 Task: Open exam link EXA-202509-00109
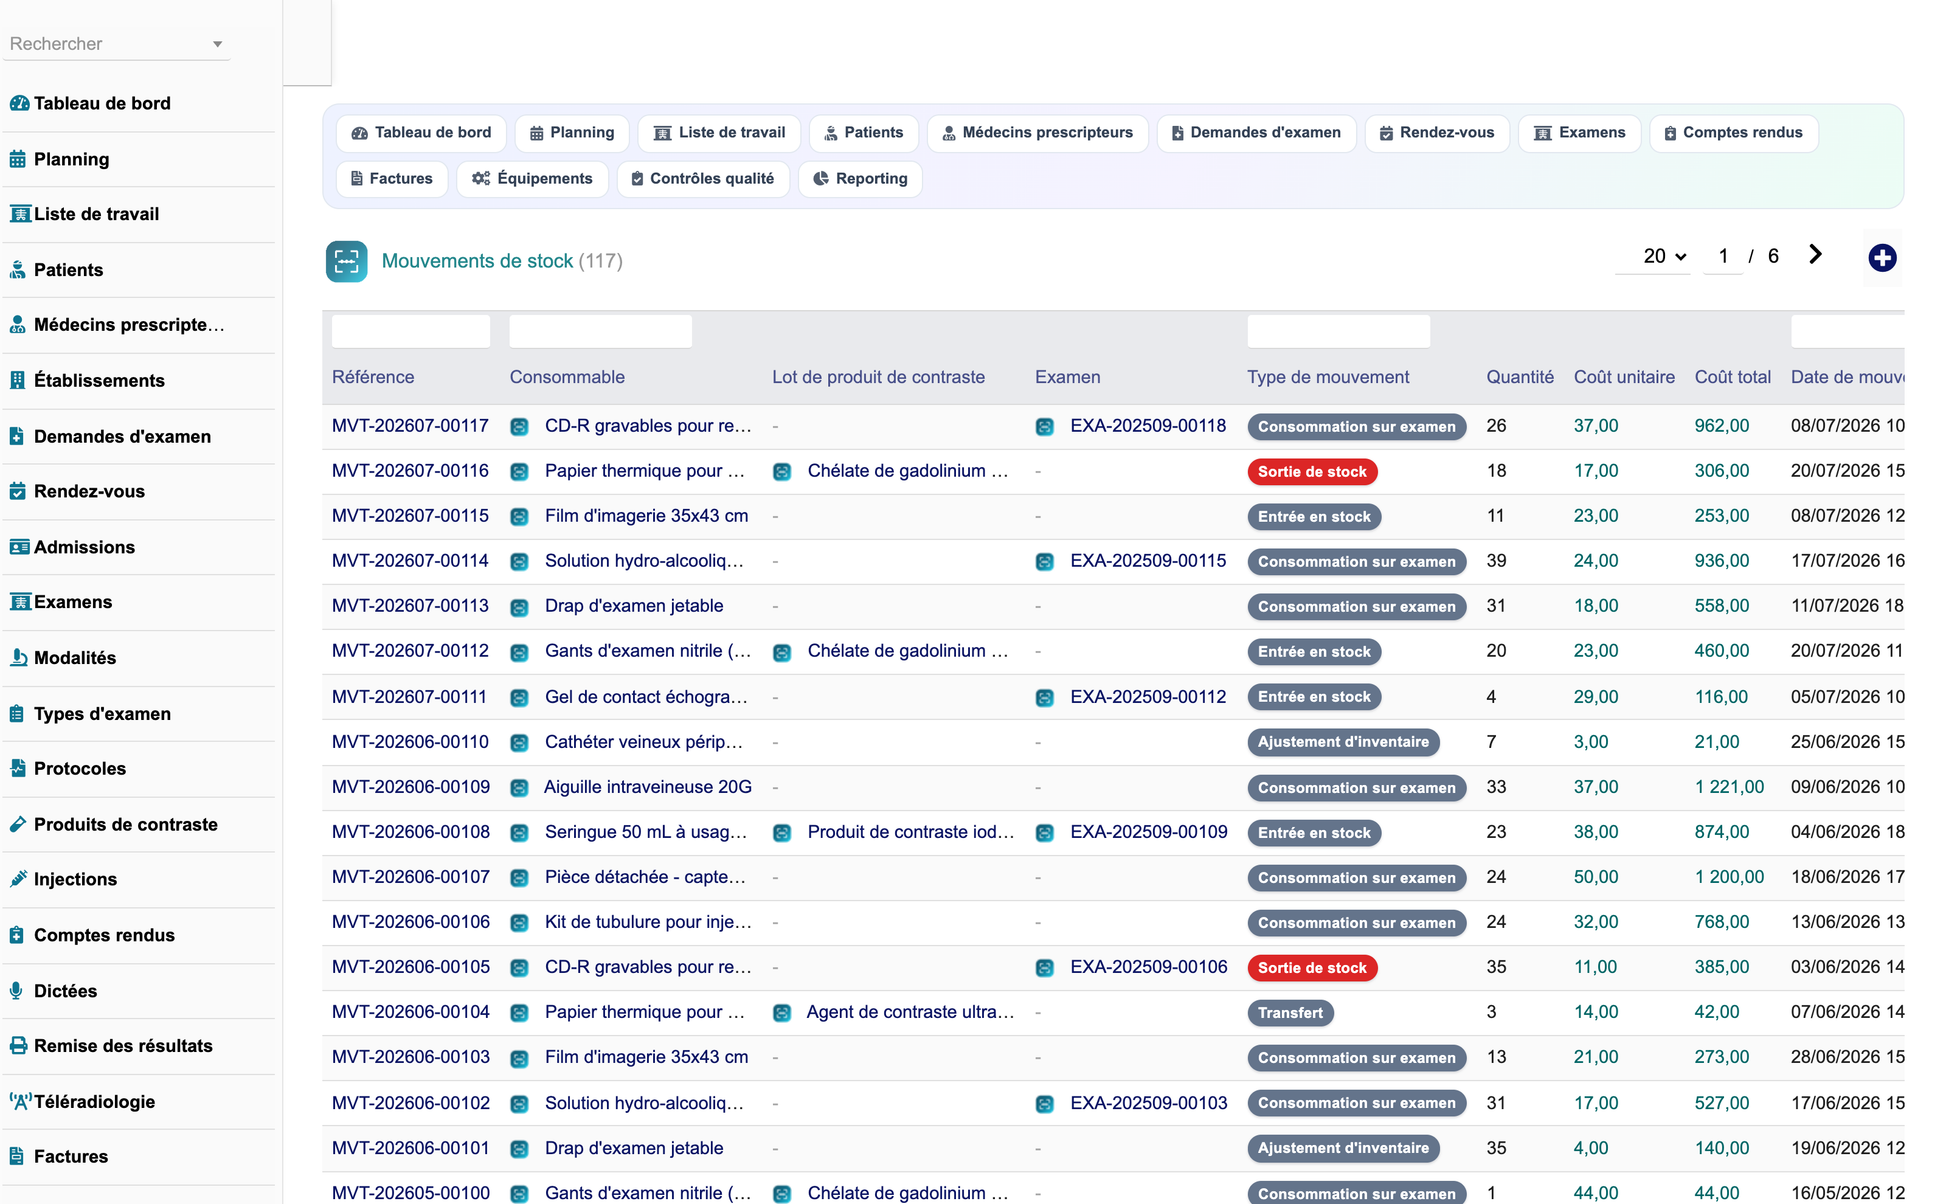tap(1148, 832)
